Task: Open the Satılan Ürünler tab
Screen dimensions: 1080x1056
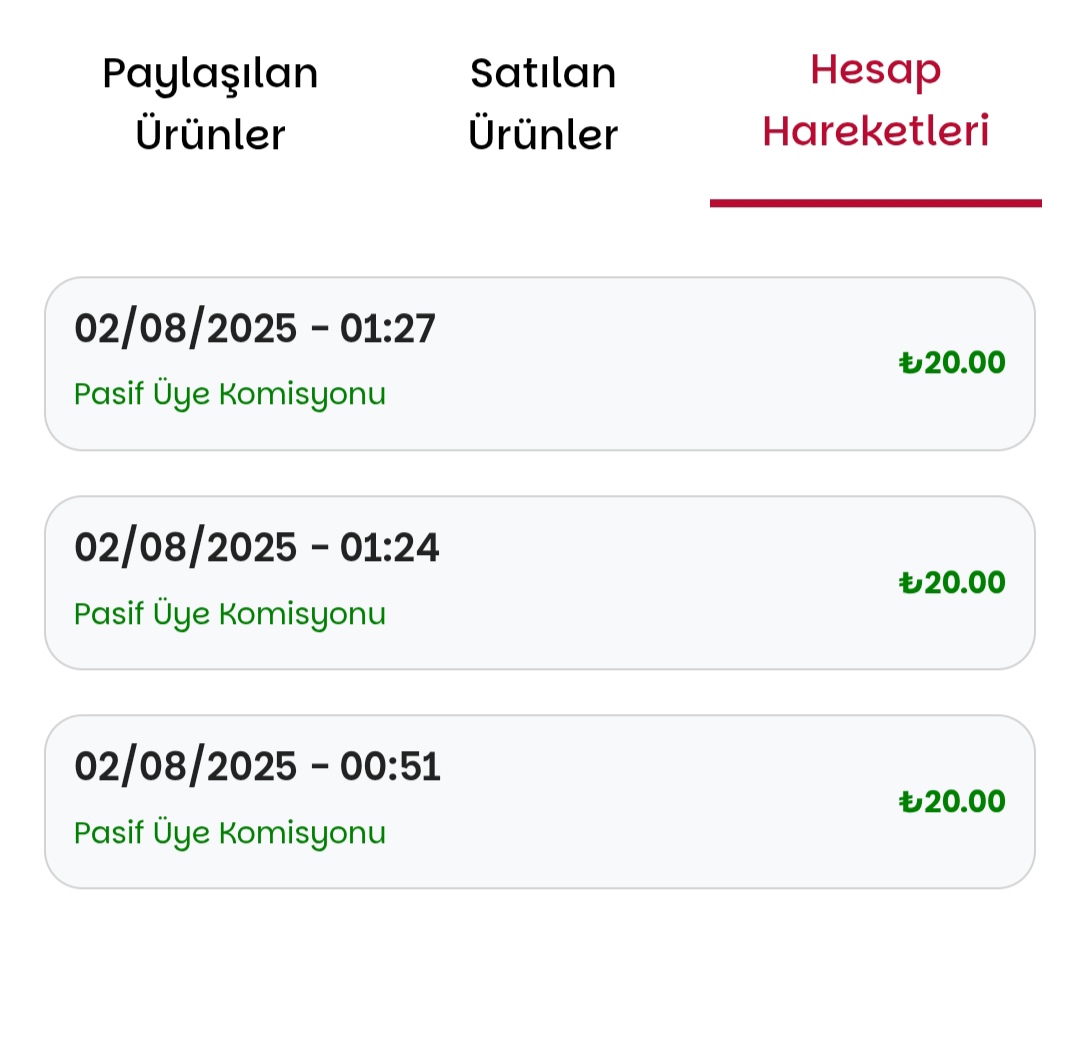Action: pos(543,103)
